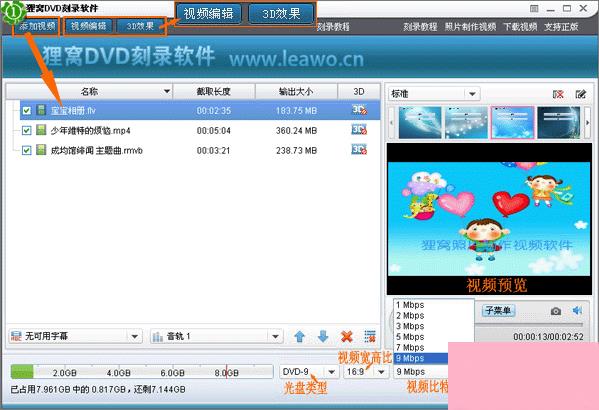The height and width of the screenshot is (410, 599).
Task: Take a snapshot with the camera icon
Action: 556,311
